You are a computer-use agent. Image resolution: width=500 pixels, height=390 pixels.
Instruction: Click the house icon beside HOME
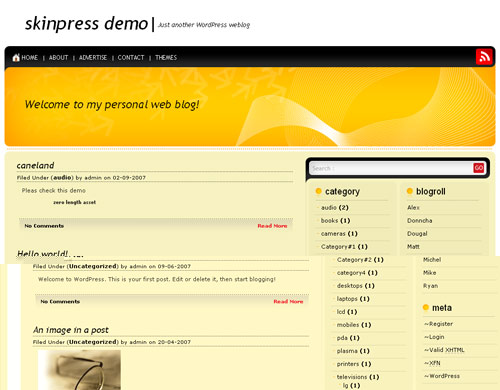click(x=16, y=57)
